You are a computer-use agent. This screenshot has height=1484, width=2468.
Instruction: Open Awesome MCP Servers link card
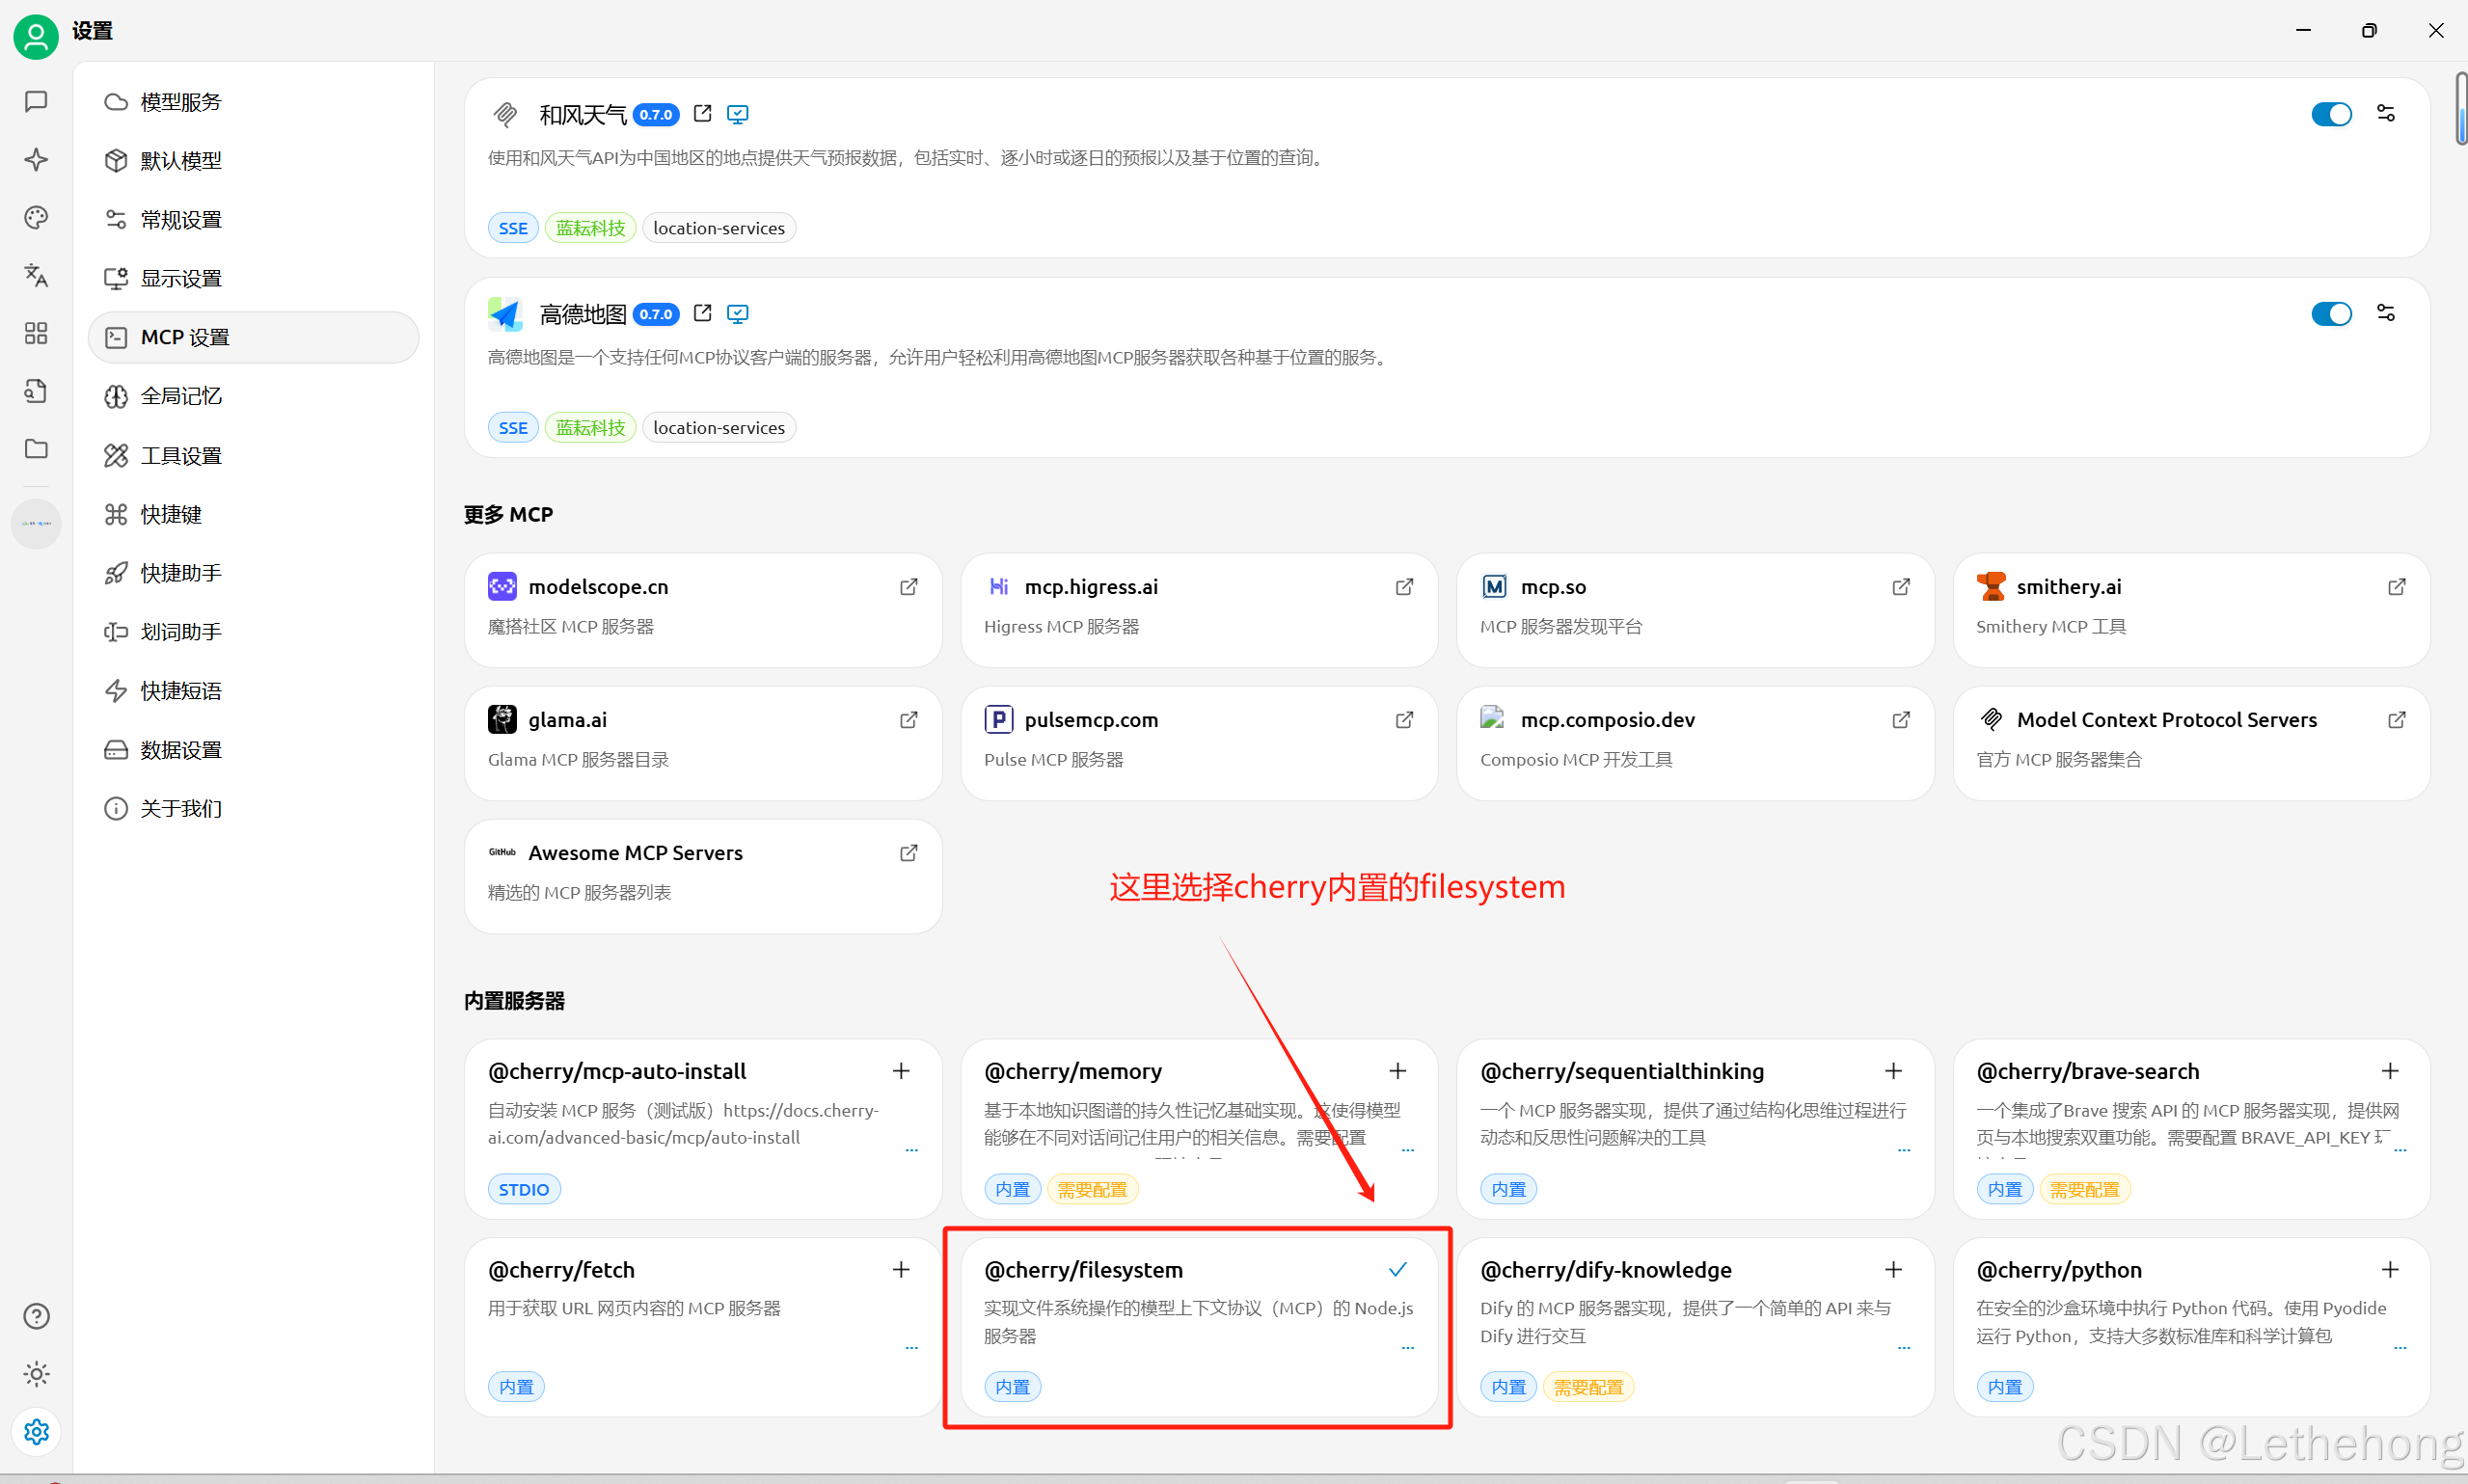[703, 876]
